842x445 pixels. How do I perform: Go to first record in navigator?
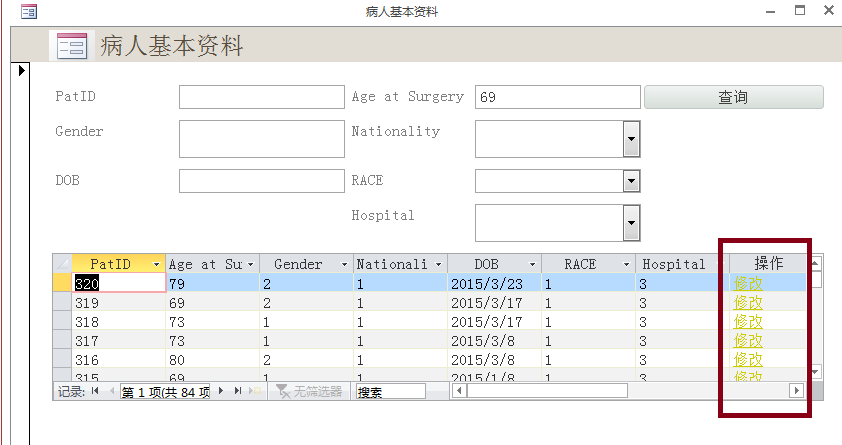[x=95, y=391]
